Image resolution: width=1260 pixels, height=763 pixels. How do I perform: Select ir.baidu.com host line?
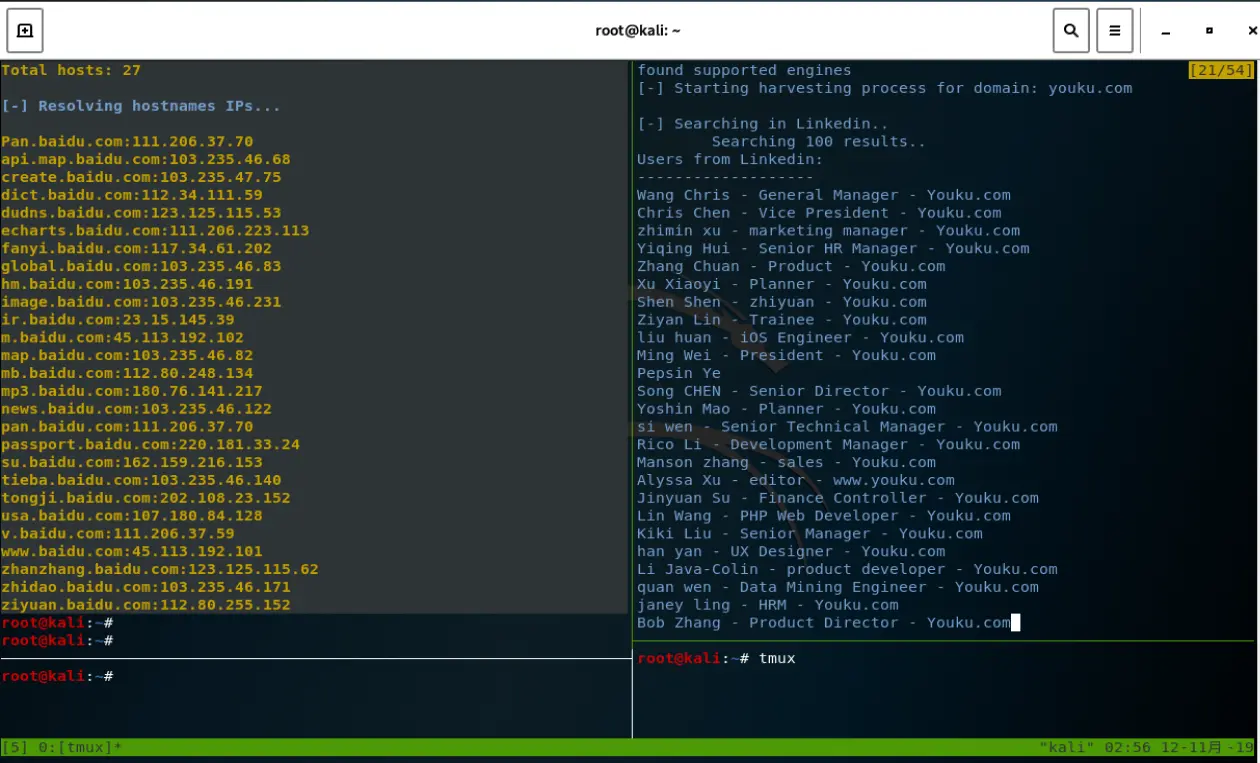[x=118, y=320]
